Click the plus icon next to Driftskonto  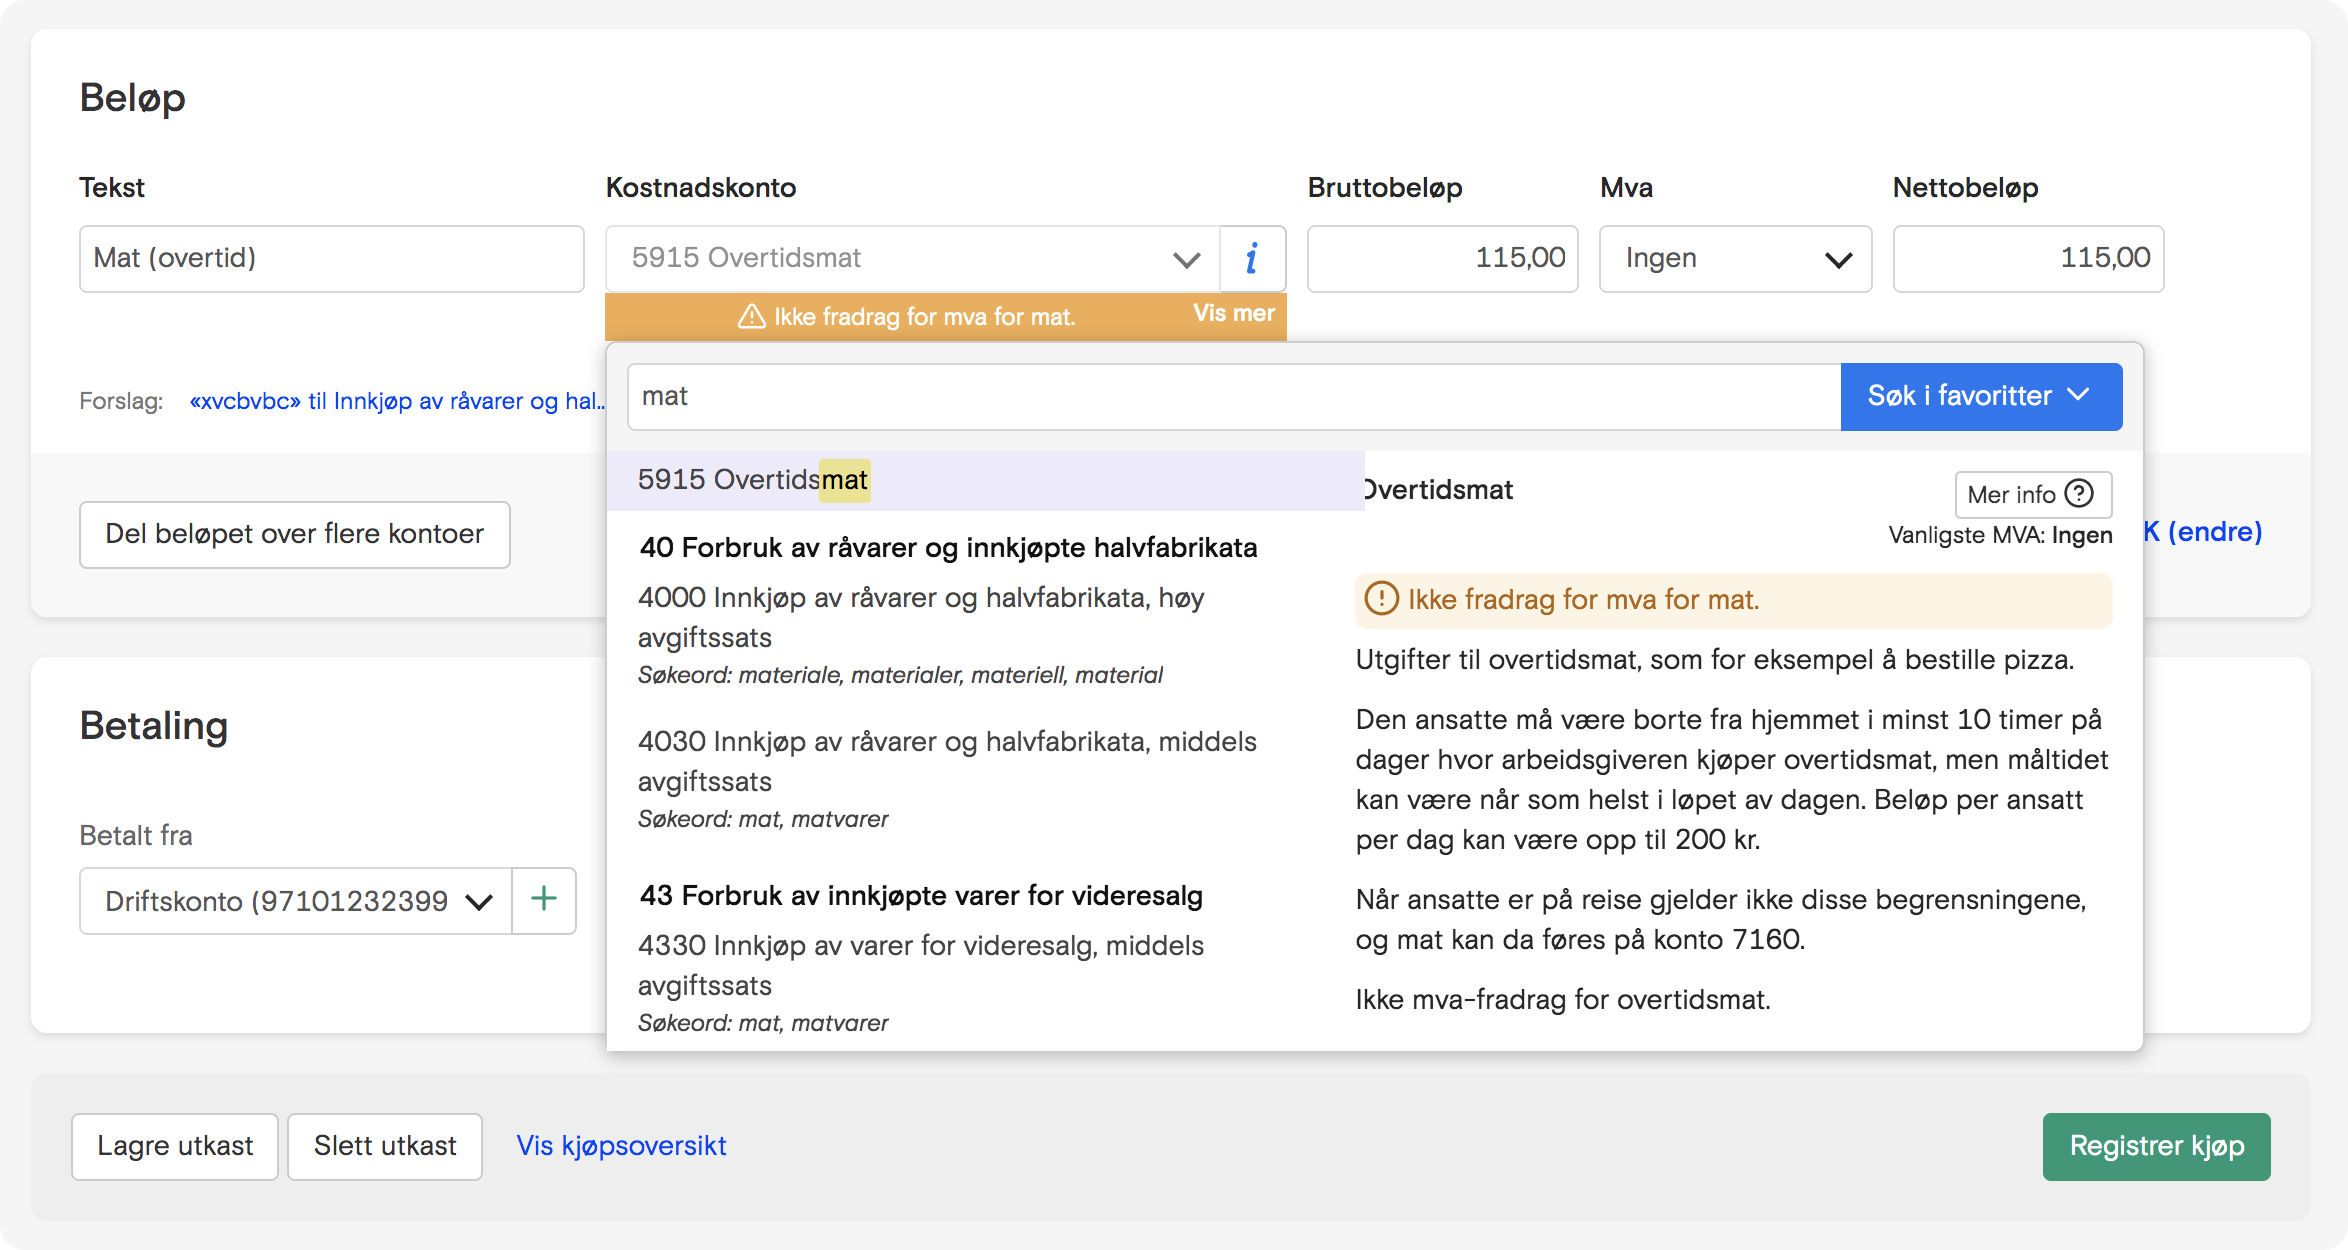544,899
